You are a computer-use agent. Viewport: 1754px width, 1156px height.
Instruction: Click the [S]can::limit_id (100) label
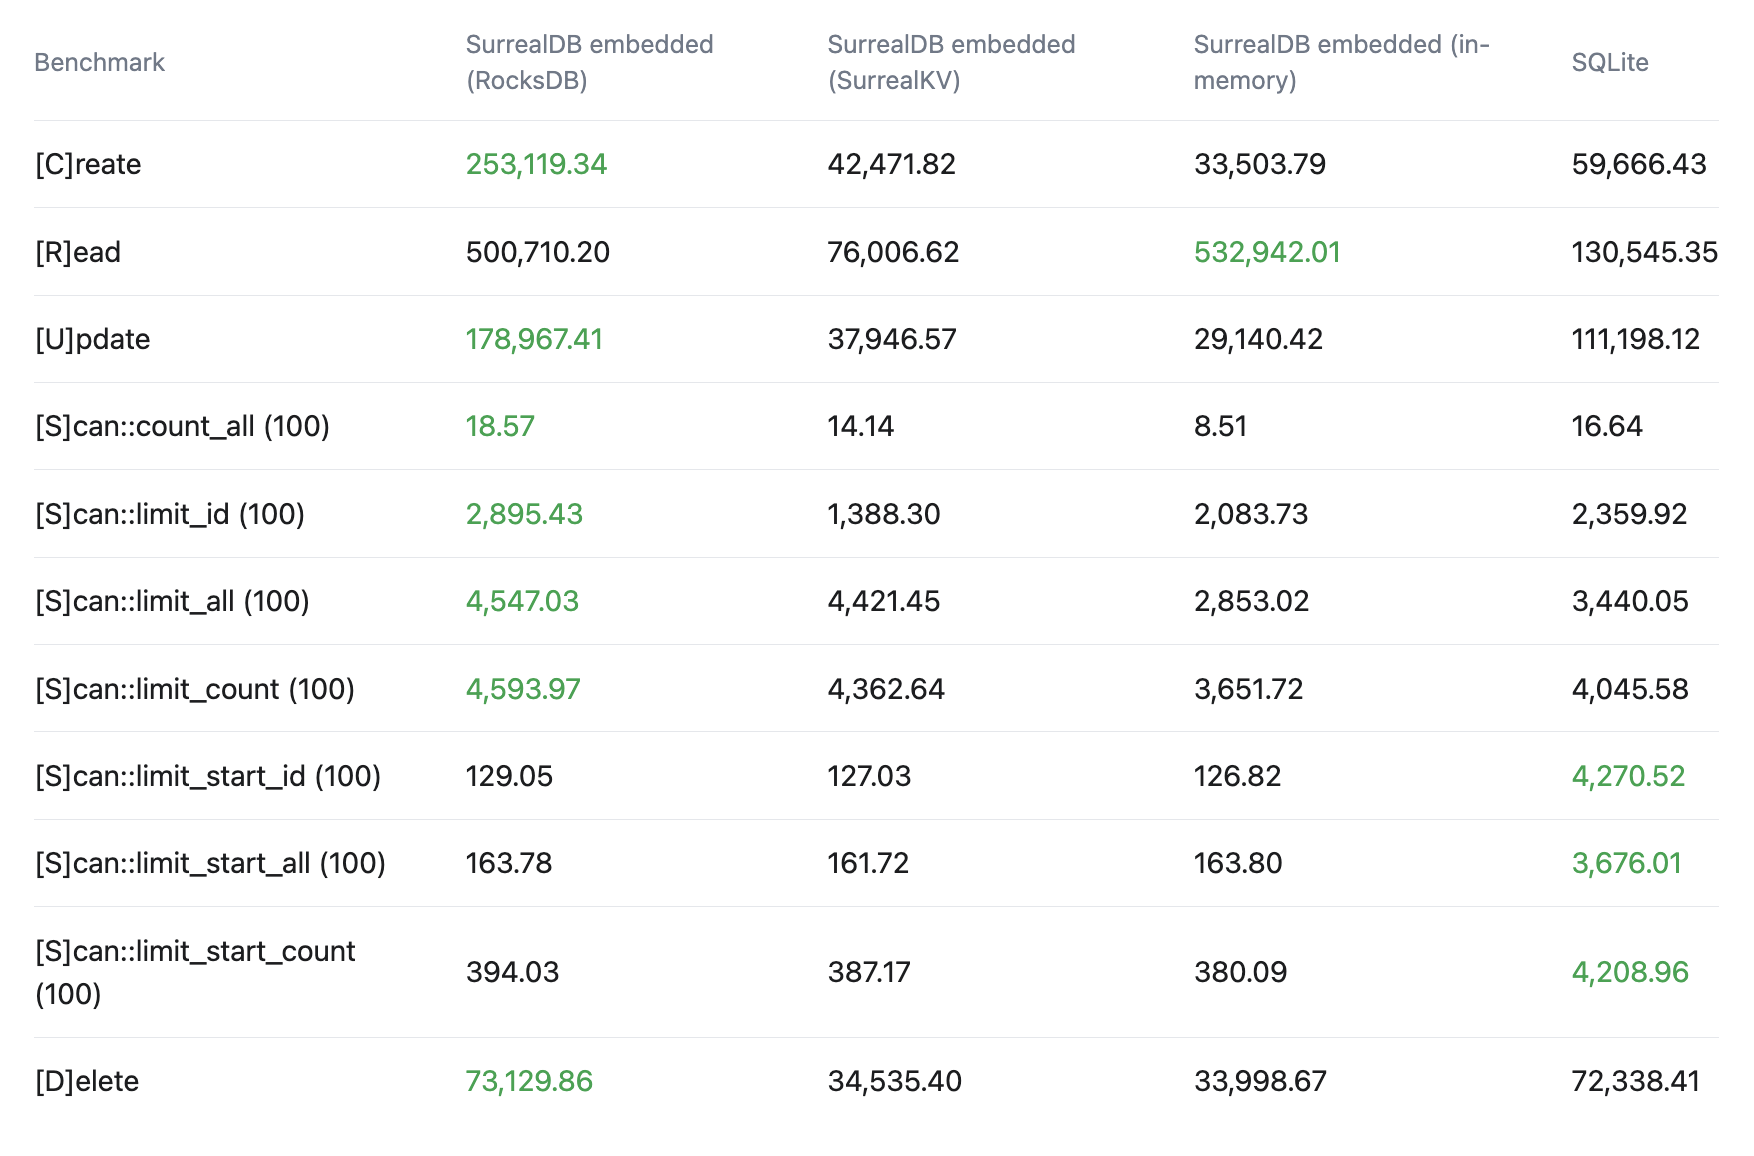[170, 514]
